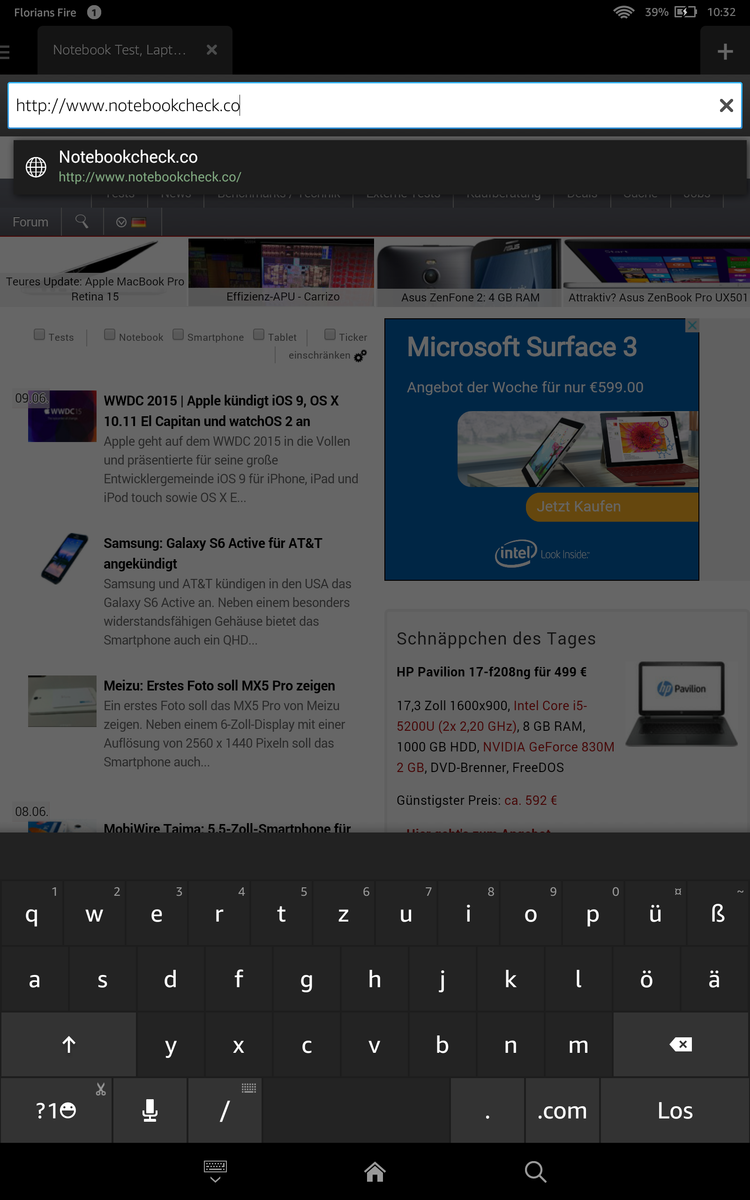Expand the 'einschränken' filter options
750x1200 pixels.
(x=327, y=355)
